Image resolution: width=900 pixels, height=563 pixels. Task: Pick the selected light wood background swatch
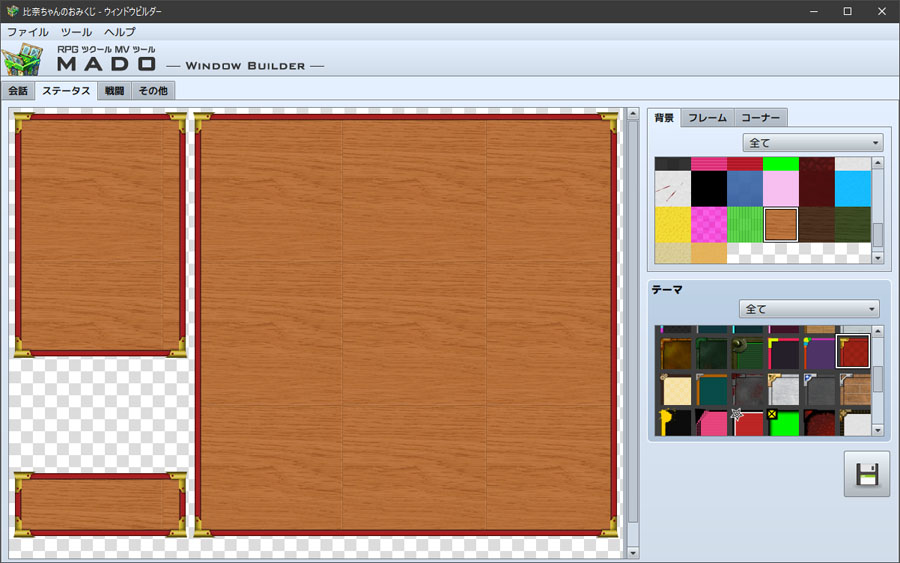click(781, 224)
